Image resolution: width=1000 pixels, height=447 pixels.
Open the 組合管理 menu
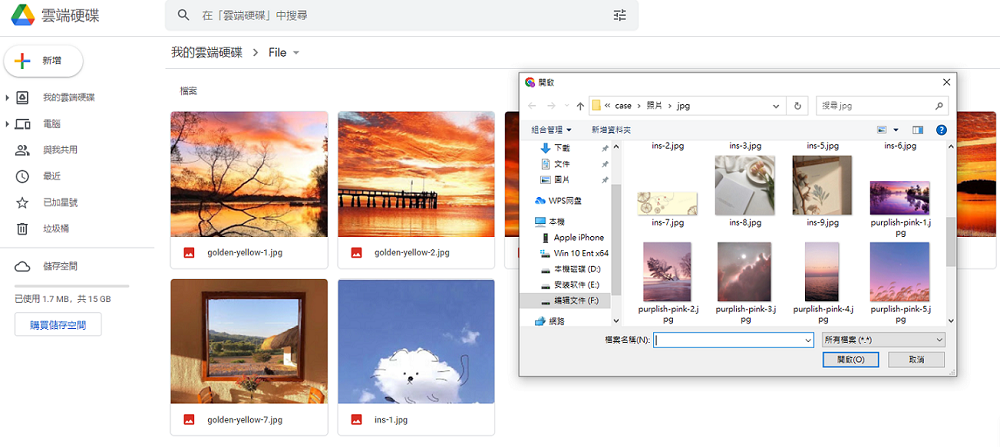pyautogui.click(x=551, y=130)
